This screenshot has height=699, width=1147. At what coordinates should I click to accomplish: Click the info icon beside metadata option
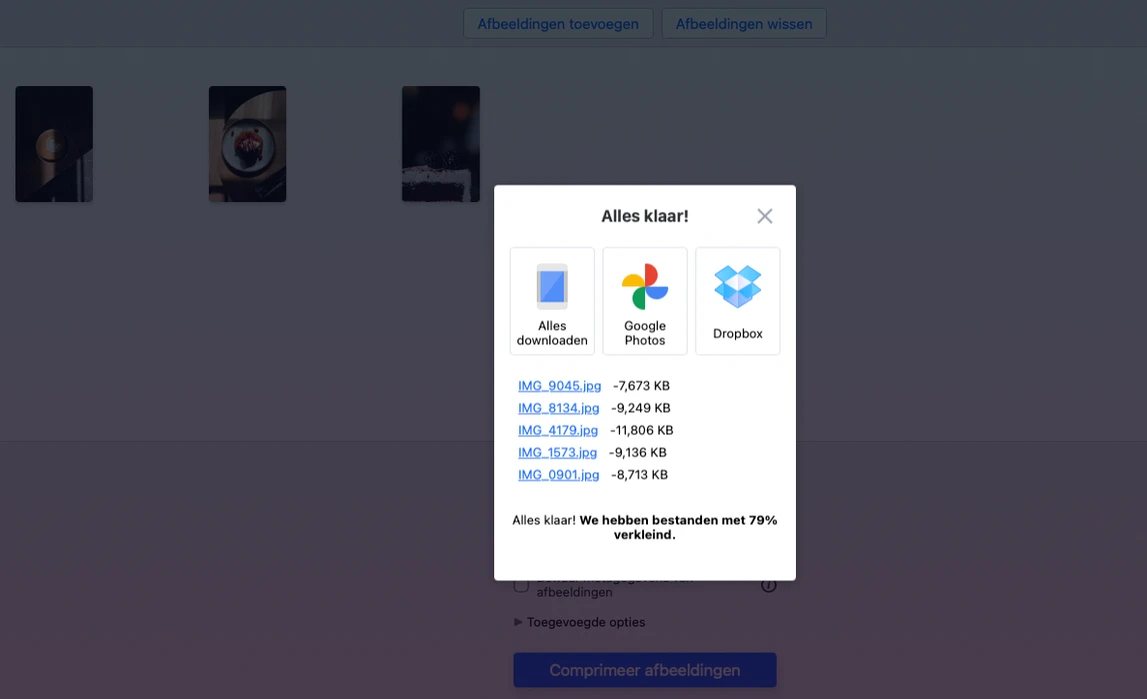point(768,585)
